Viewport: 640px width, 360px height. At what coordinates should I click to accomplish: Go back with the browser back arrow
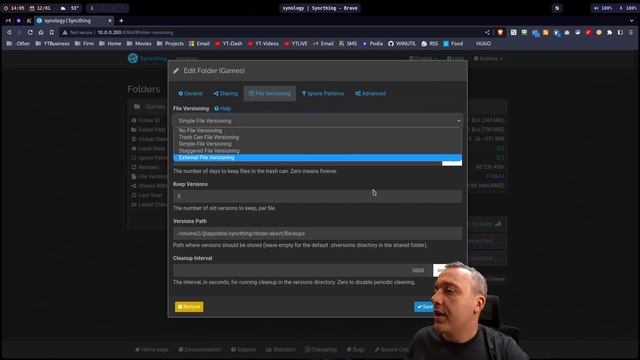(9, 32)
